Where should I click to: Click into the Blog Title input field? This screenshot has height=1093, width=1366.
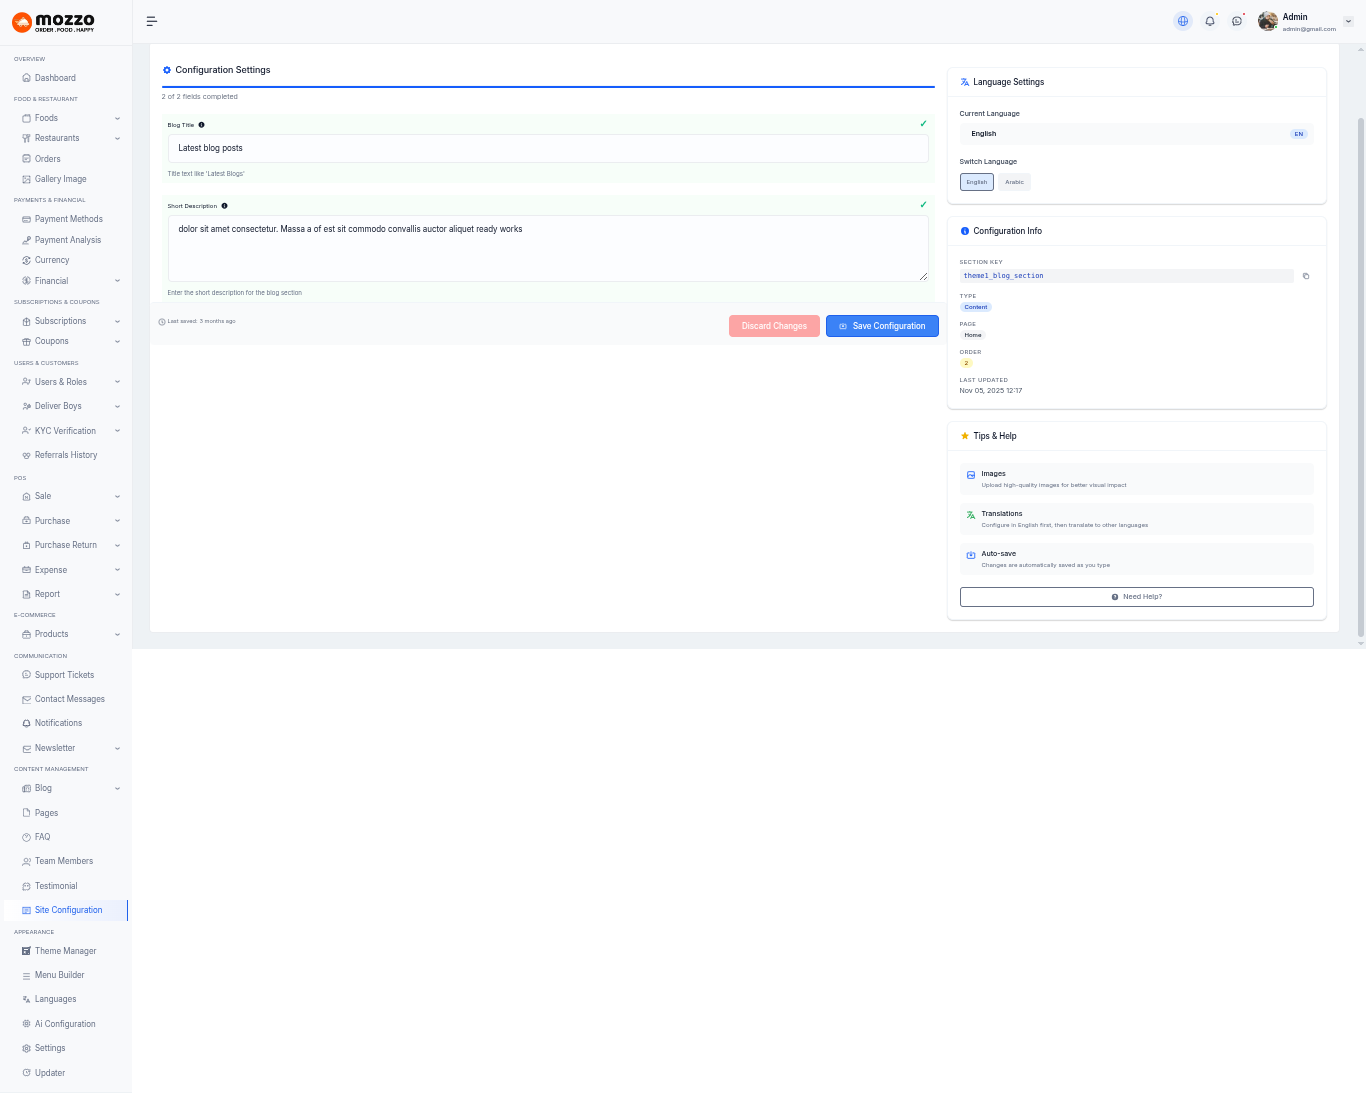(x=548, y=148)
